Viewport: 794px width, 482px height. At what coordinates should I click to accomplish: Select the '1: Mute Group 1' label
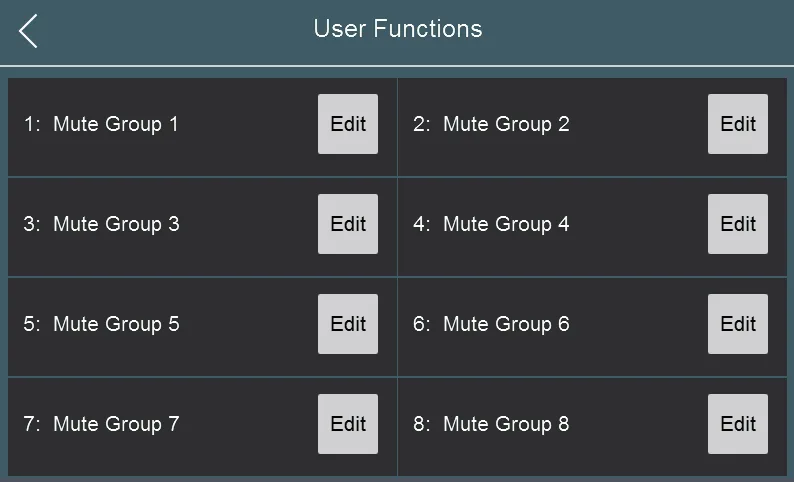point(101,125)
